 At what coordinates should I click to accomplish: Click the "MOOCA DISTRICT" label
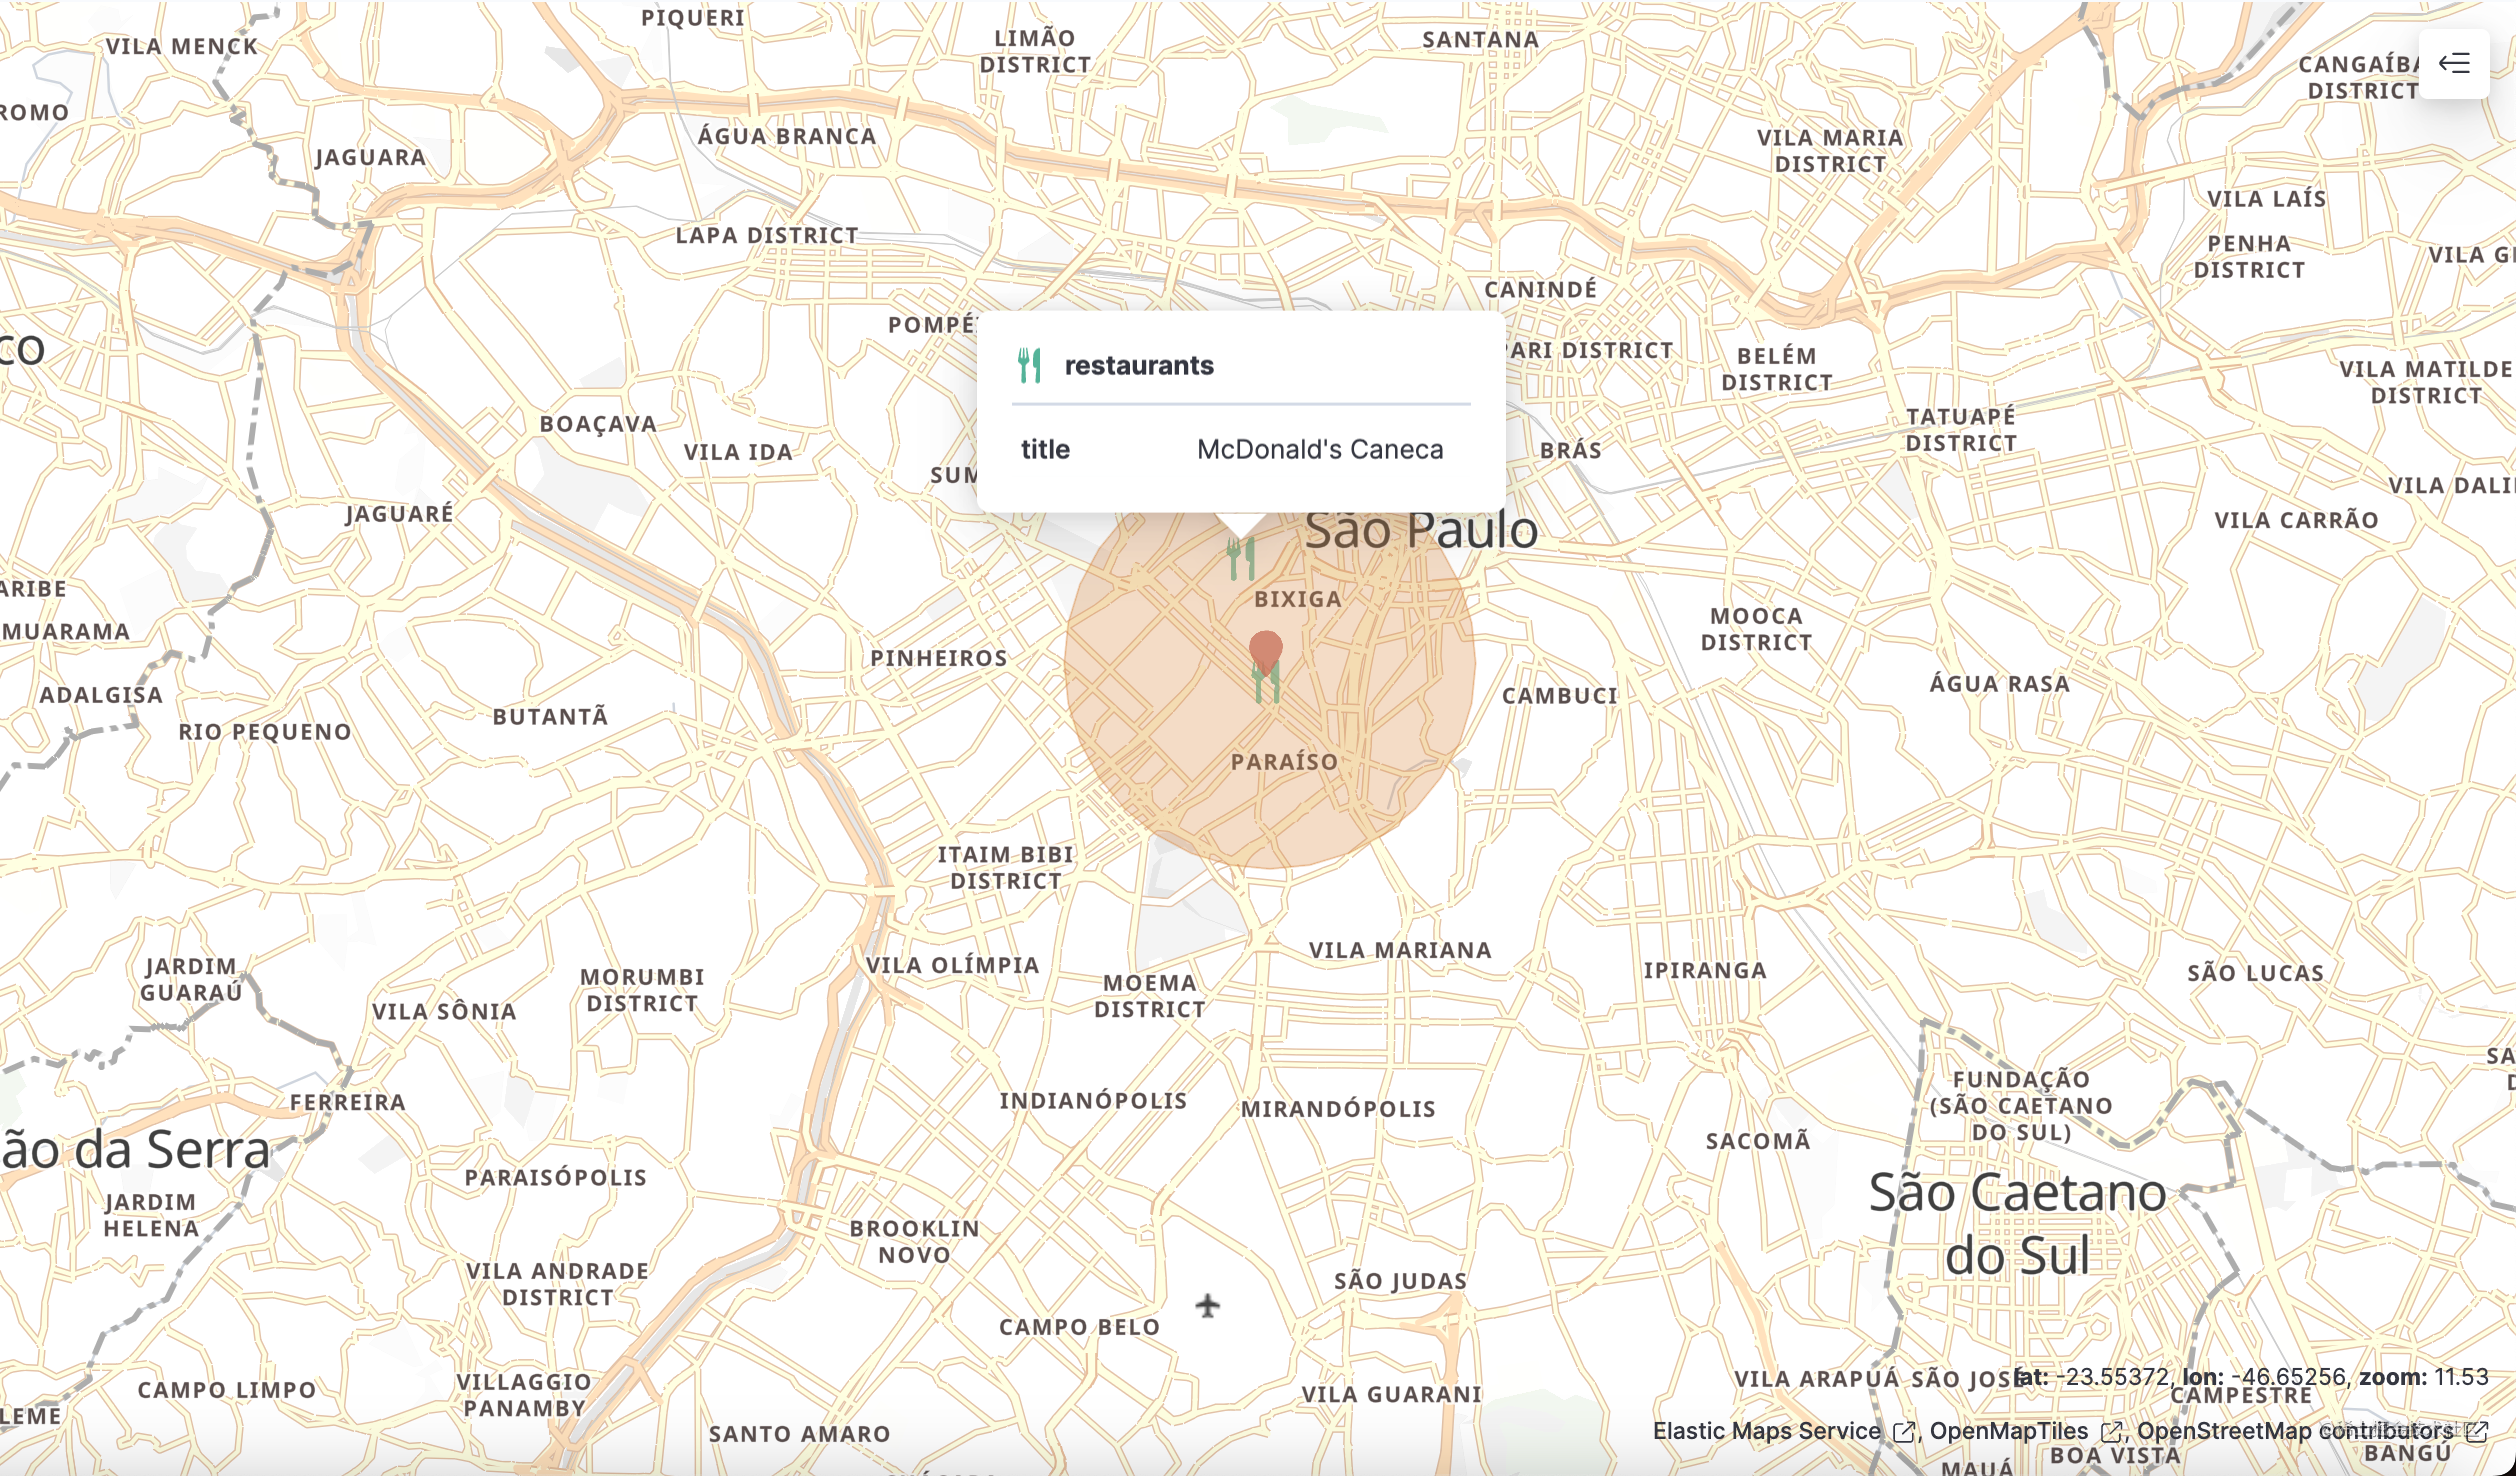(1757, 629)
